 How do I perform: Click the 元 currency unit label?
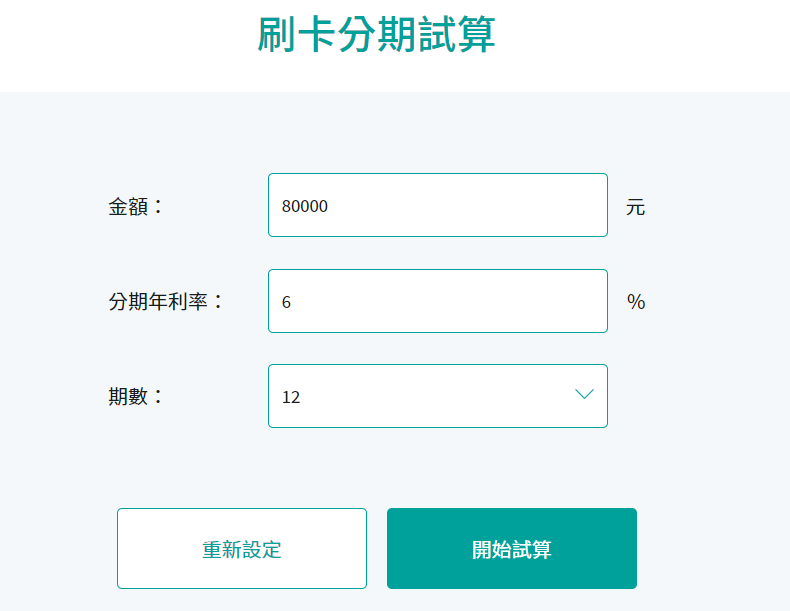[635, 207]
